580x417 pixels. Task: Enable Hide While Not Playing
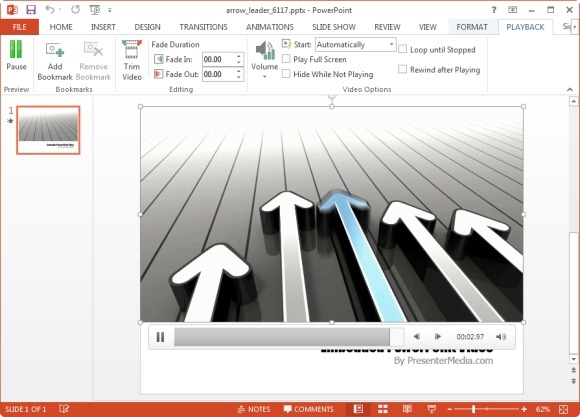pos(286,74)
